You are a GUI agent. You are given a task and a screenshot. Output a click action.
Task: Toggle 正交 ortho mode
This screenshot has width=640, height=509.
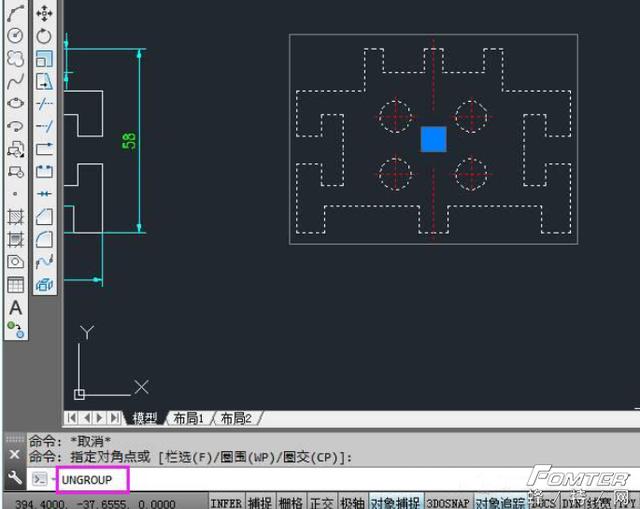[321, 502]
